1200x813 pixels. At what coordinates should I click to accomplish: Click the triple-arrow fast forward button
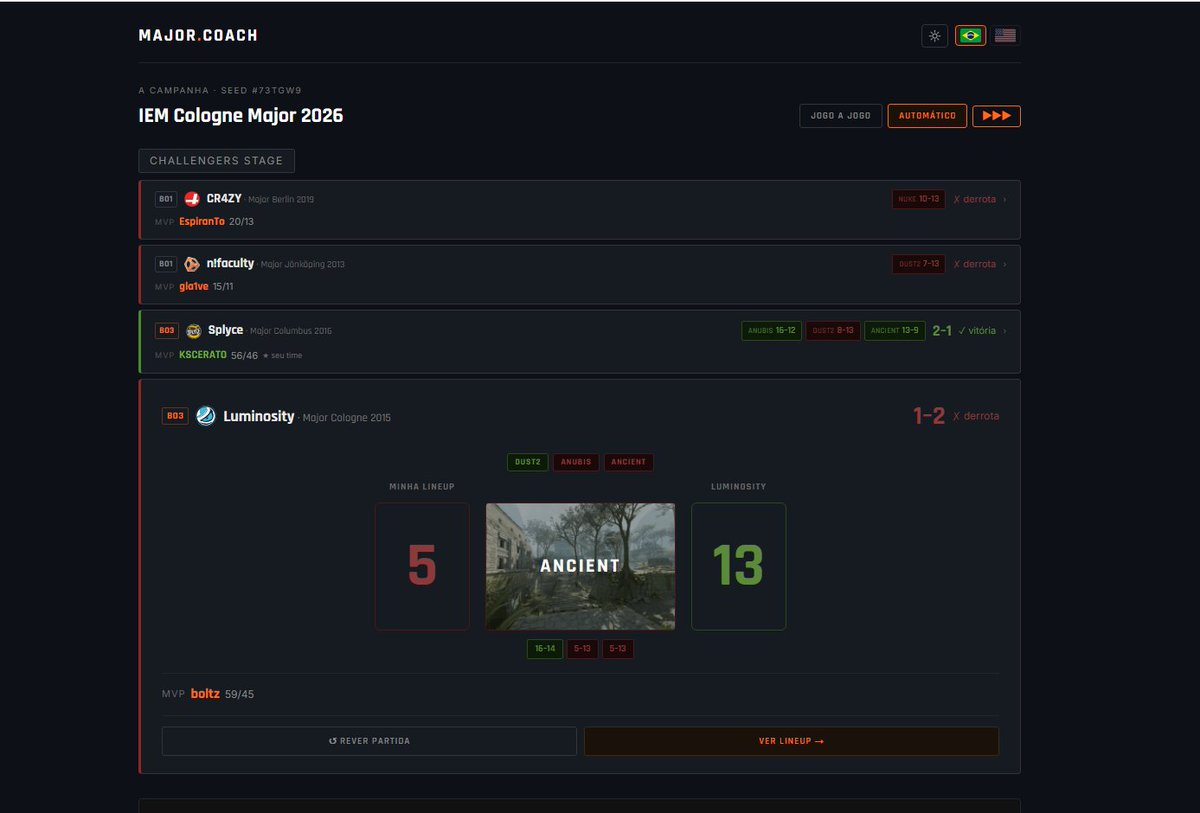(997, 116)
